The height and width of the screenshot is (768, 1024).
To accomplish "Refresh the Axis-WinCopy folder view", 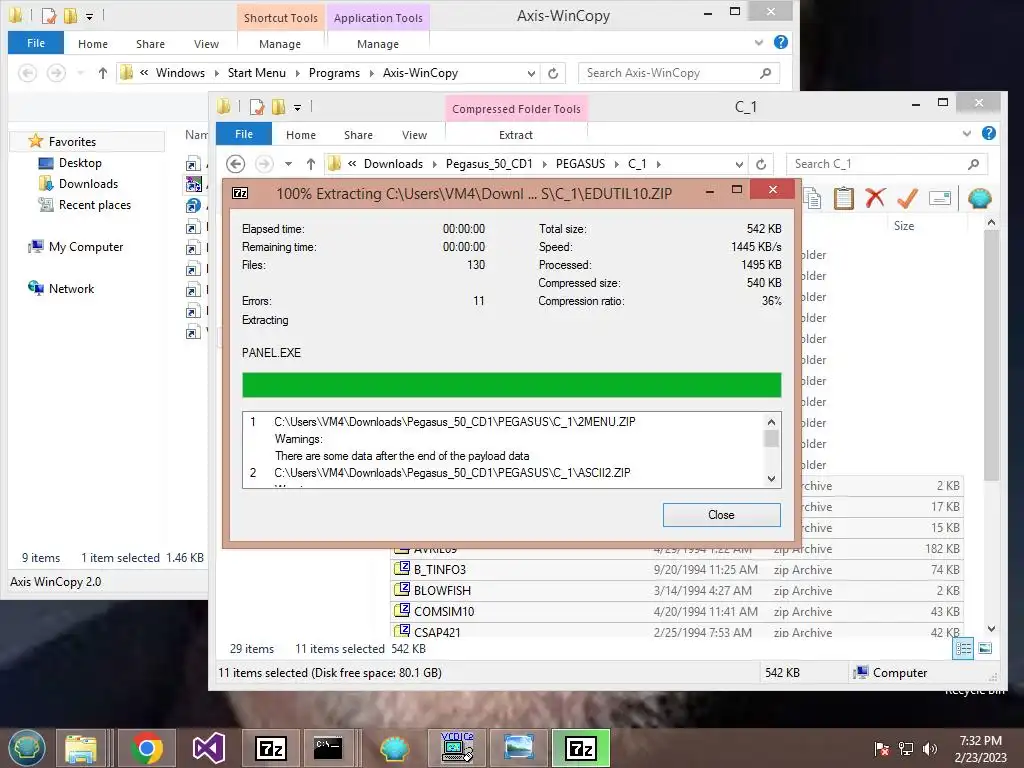I will coord(553,73).
